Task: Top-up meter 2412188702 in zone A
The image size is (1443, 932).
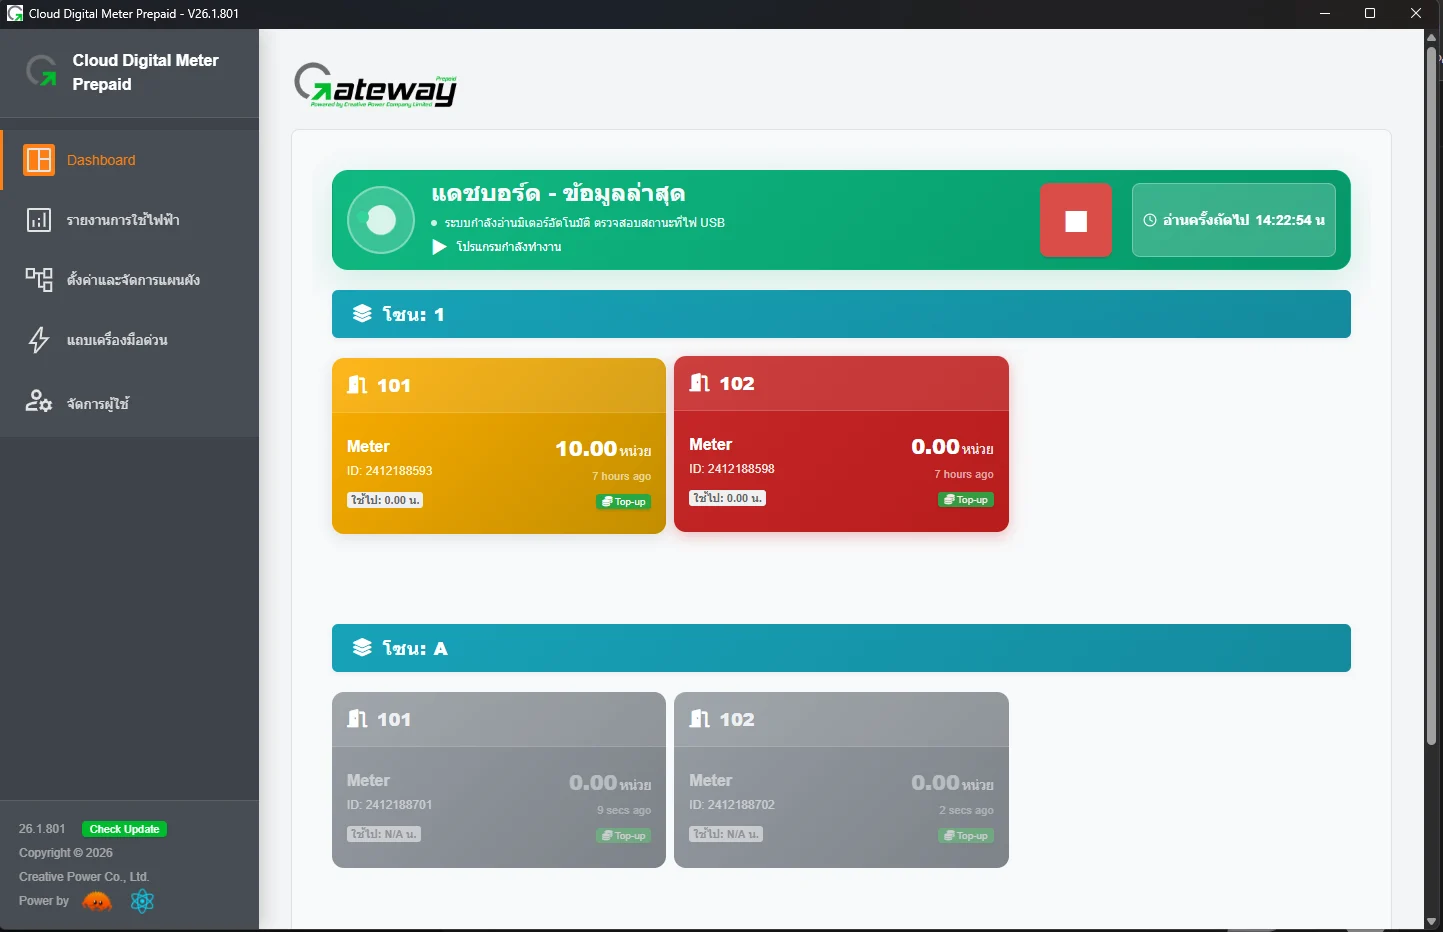Action: tap(966, 836)
